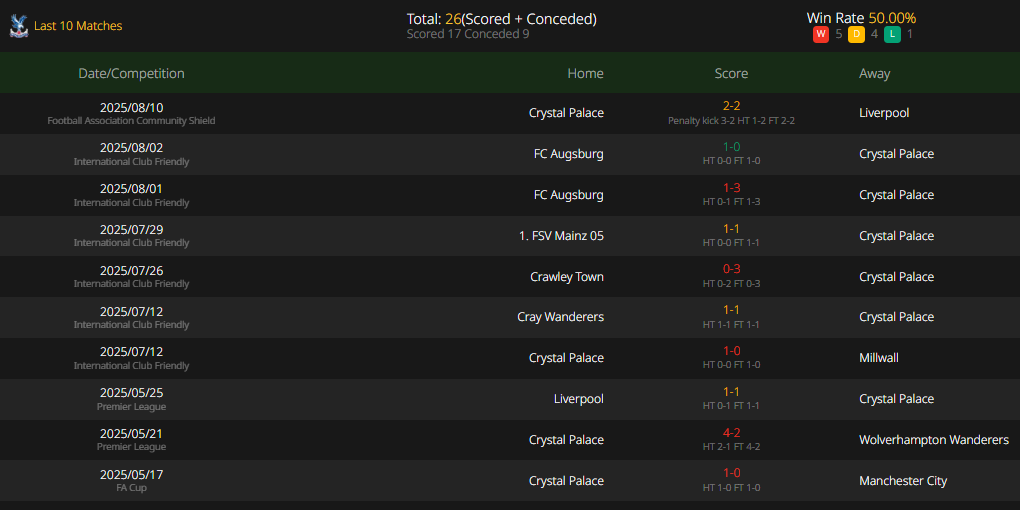Open 1. FSV Mainz 05 team link

[561, 235]
